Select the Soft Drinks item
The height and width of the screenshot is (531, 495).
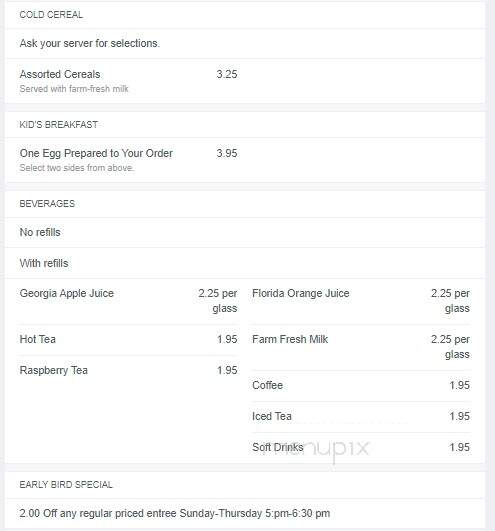361,447
